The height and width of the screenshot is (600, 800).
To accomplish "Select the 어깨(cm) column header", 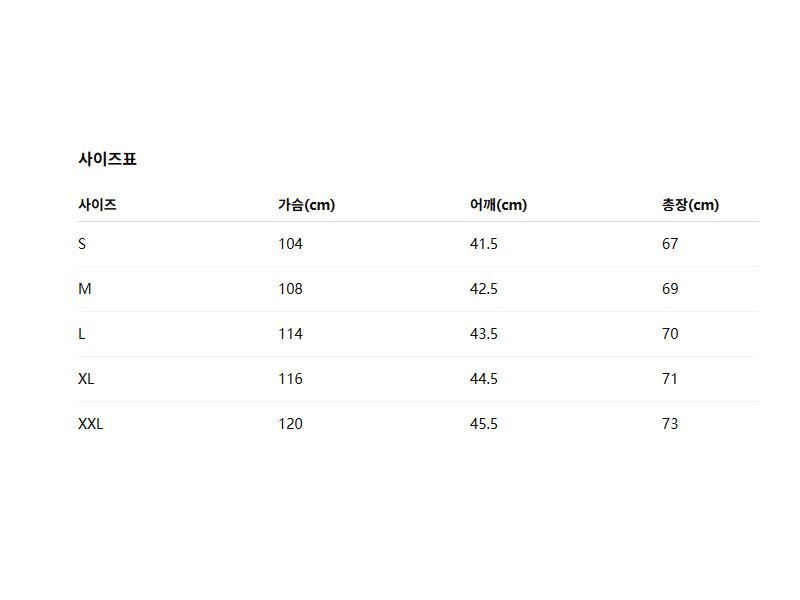I will pos(498,205).
